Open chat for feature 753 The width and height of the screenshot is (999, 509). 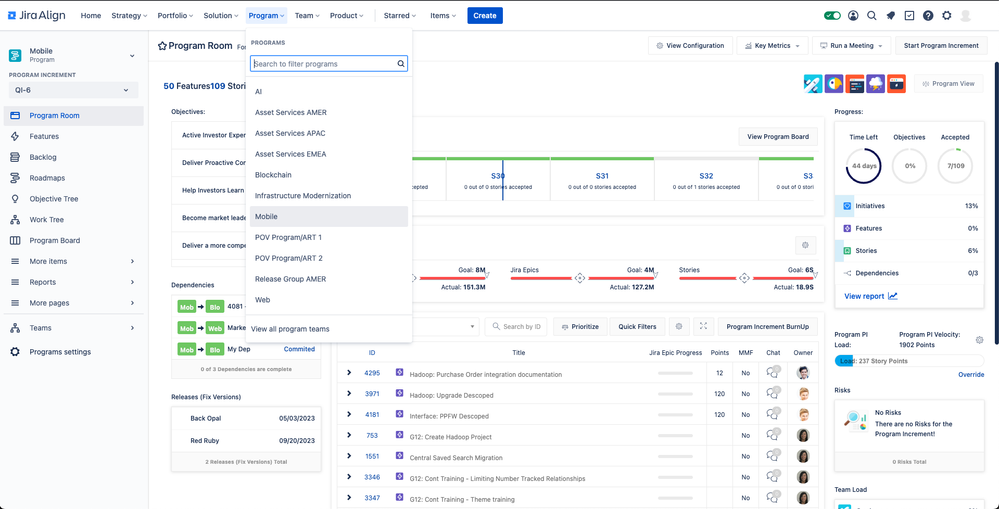pos(773,436)
